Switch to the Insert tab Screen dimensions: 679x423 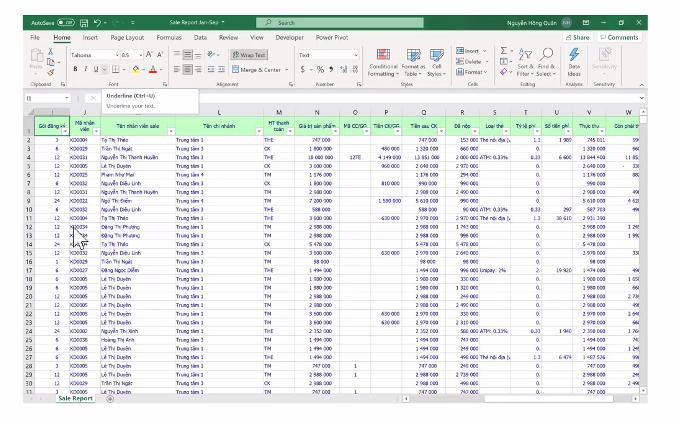90,38
